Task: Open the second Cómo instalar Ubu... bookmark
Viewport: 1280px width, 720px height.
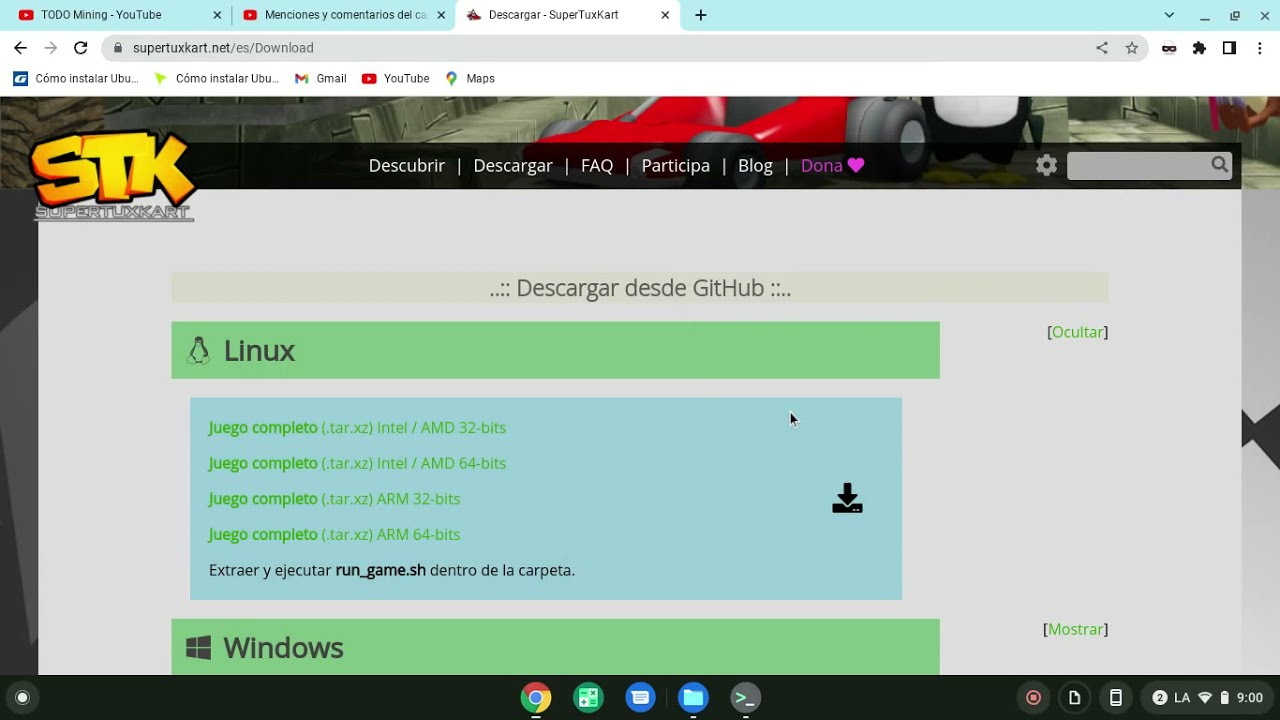Action: [217, 78]
